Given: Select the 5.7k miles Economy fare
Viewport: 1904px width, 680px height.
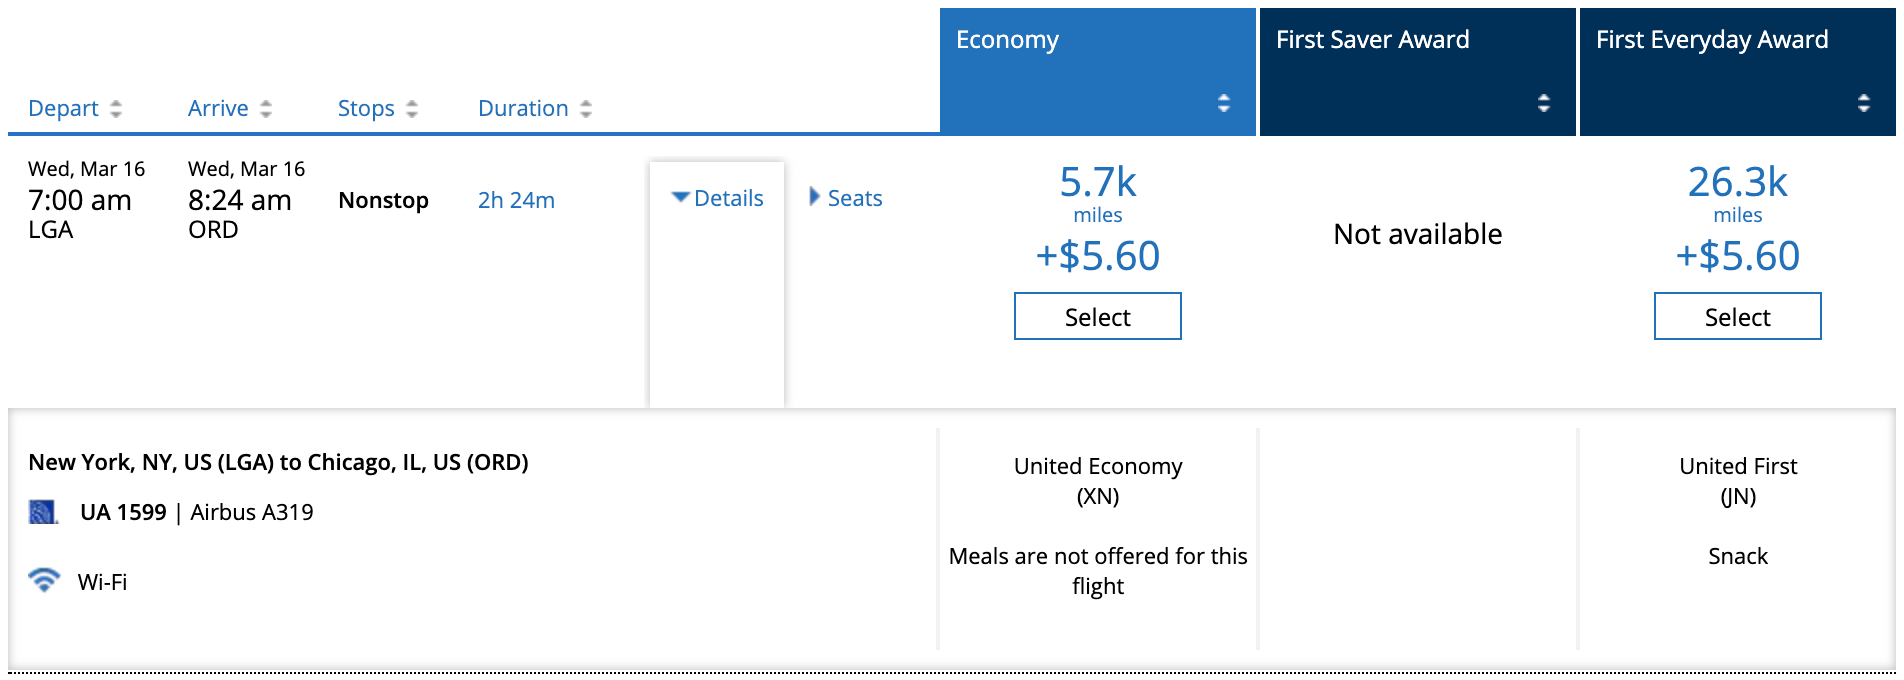Looking at the screenshot, I should click(x=1097, y=316).
